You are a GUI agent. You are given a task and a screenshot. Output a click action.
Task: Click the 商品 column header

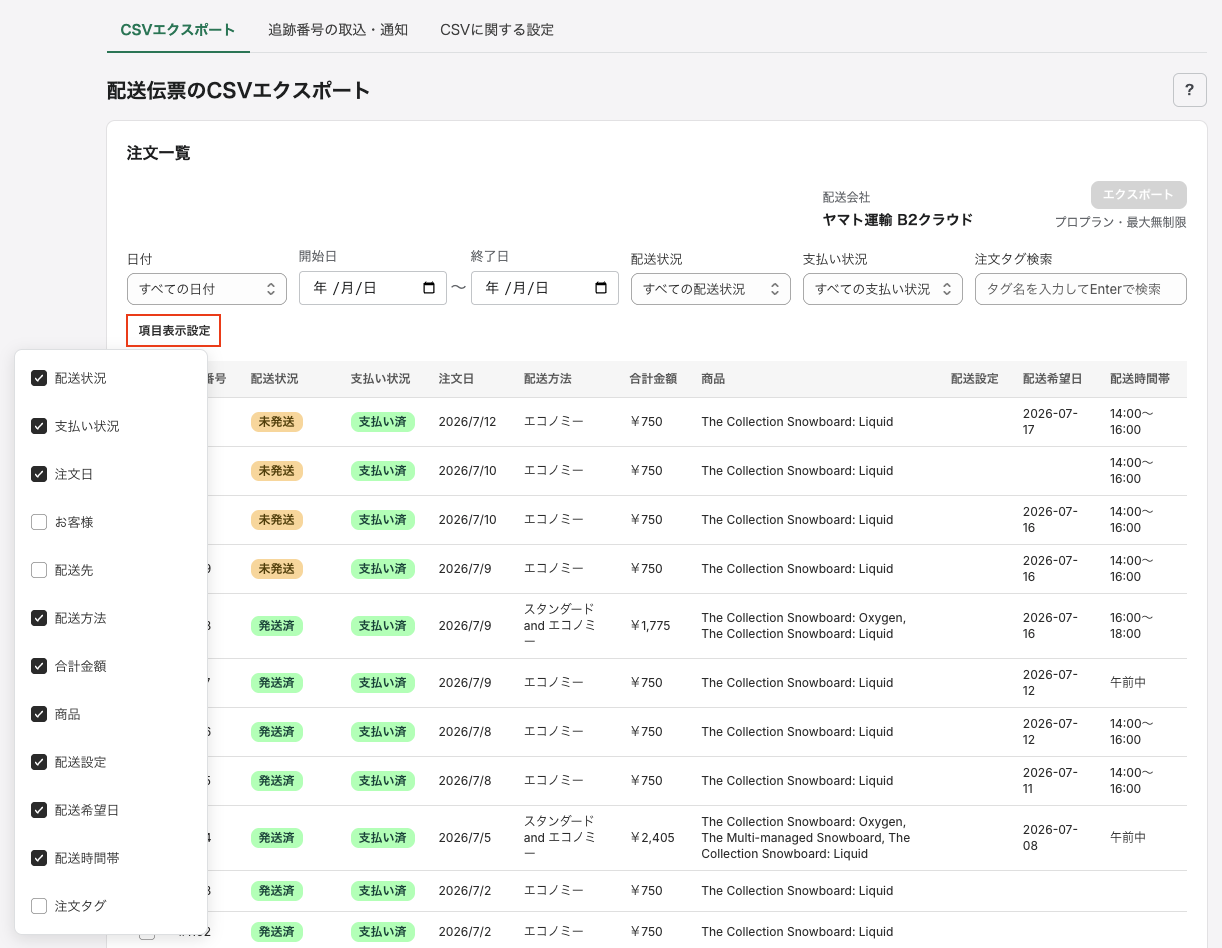713,379
